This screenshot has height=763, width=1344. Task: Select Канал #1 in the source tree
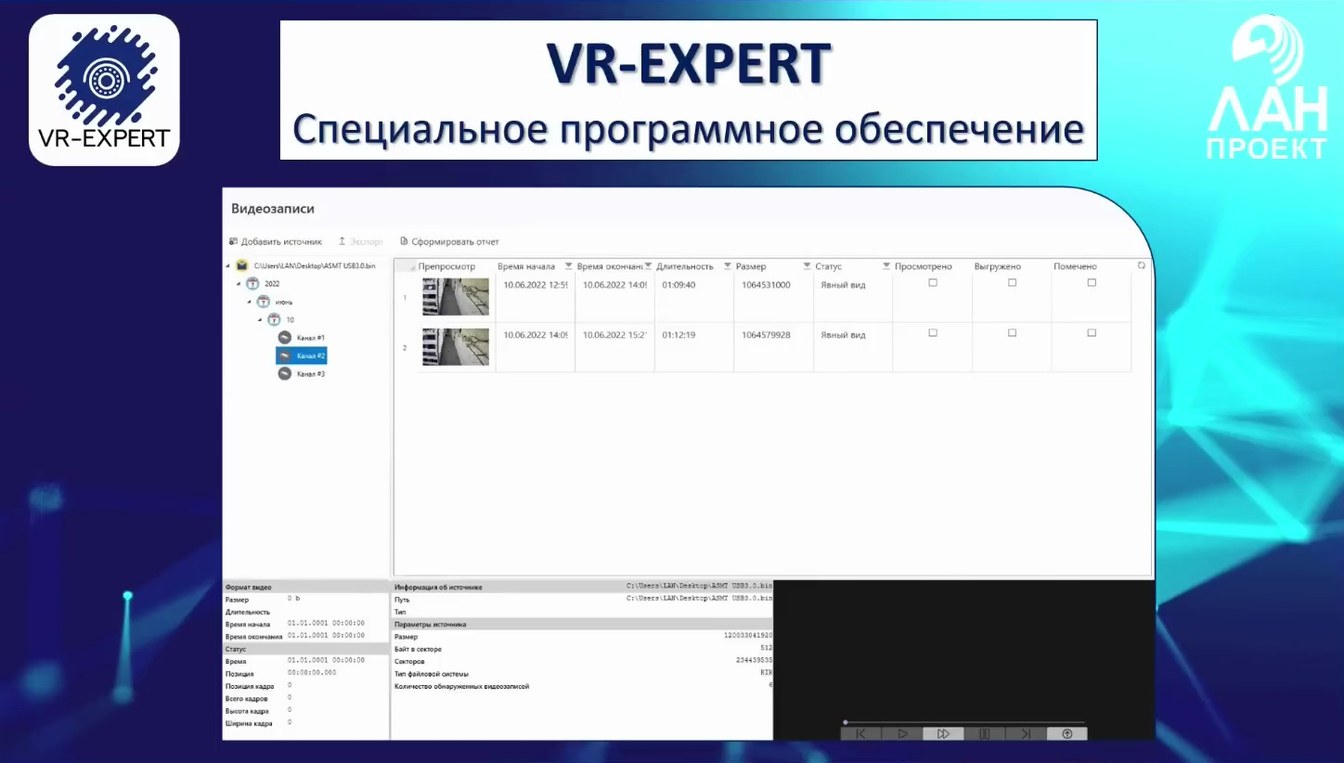coord(302,338)
